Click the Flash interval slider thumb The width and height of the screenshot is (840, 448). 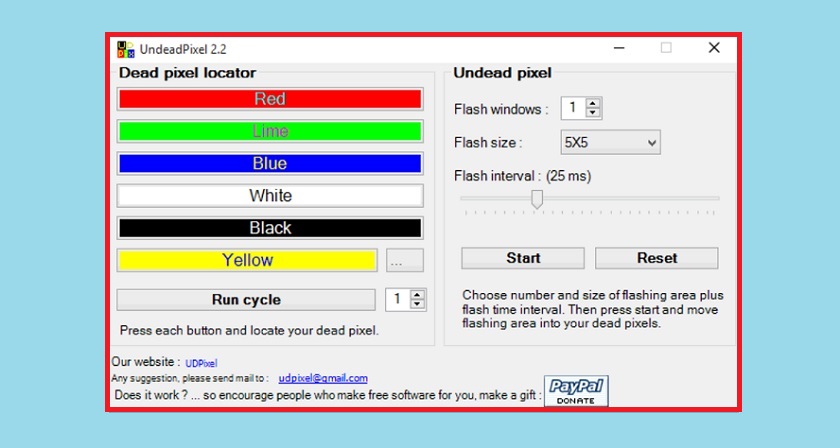pos(537,199)
